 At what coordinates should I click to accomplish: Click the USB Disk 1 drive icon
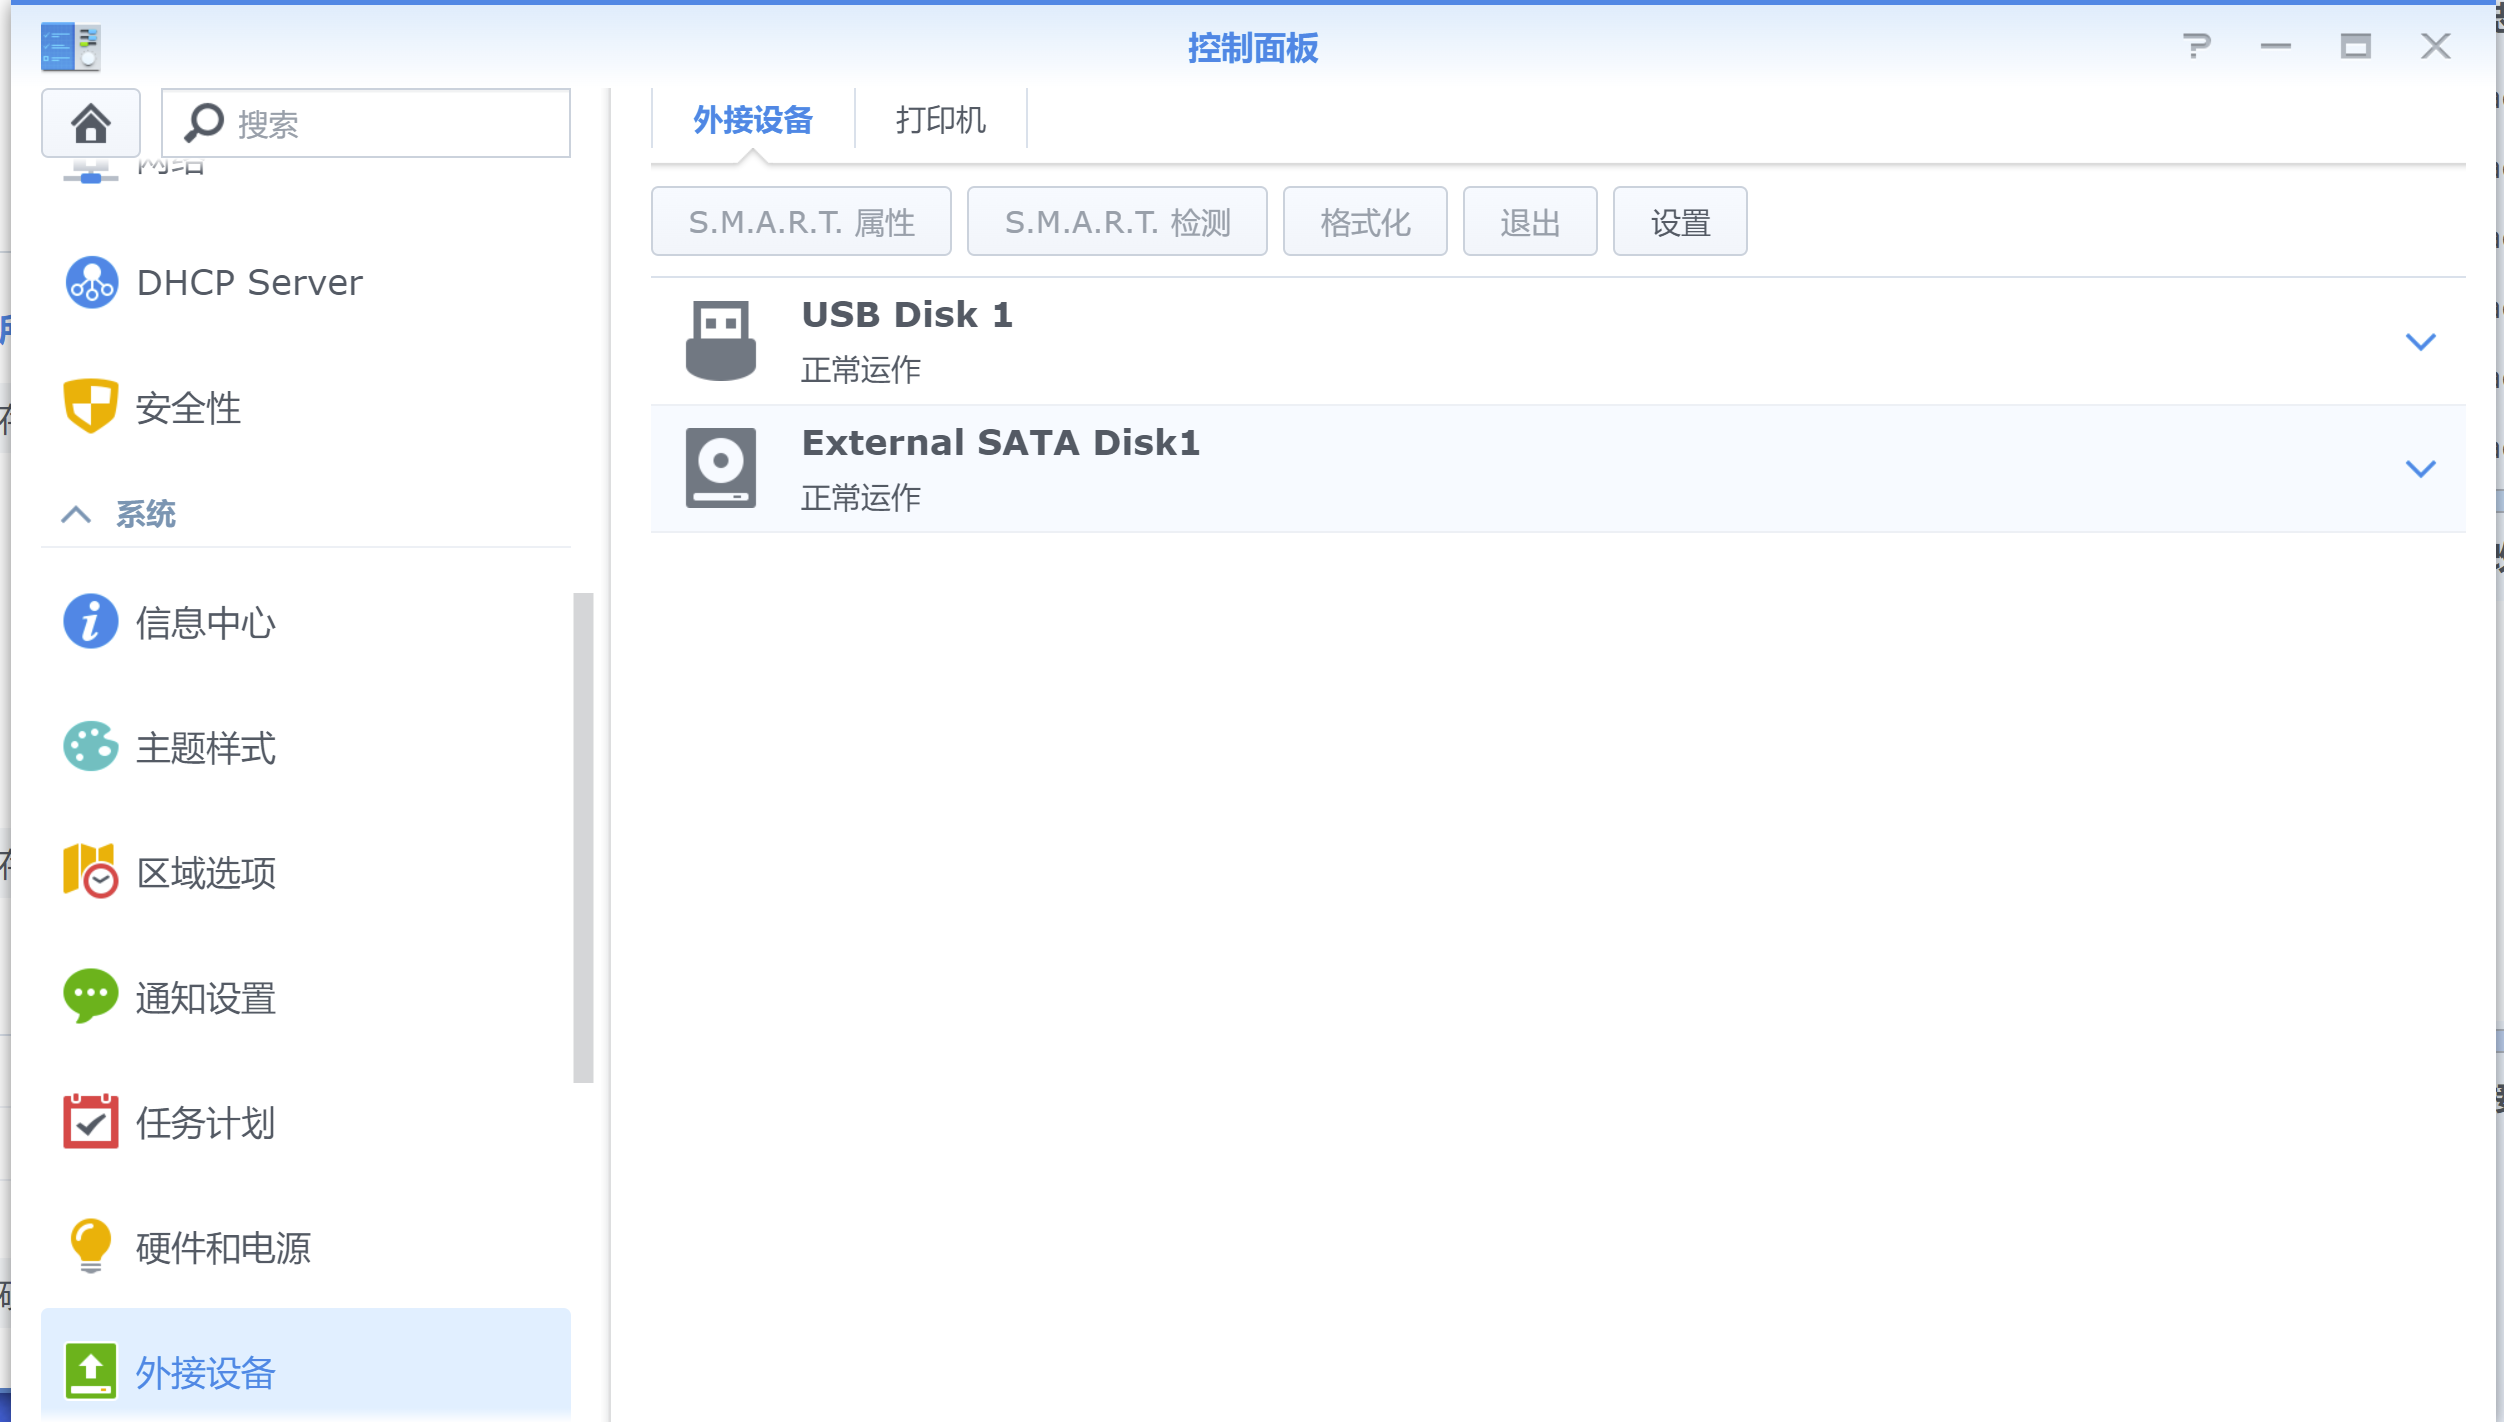[721, 341]
